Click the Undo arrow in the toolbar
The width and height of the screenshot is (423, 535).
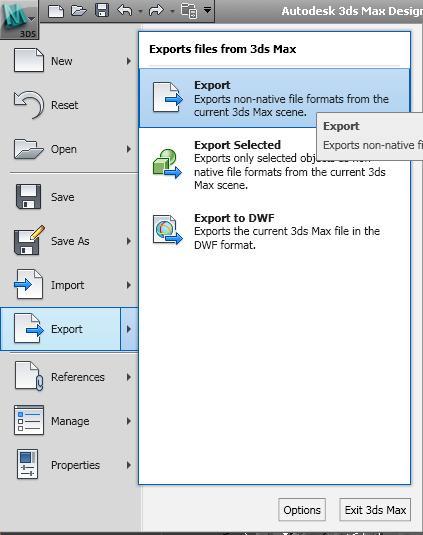125,11
